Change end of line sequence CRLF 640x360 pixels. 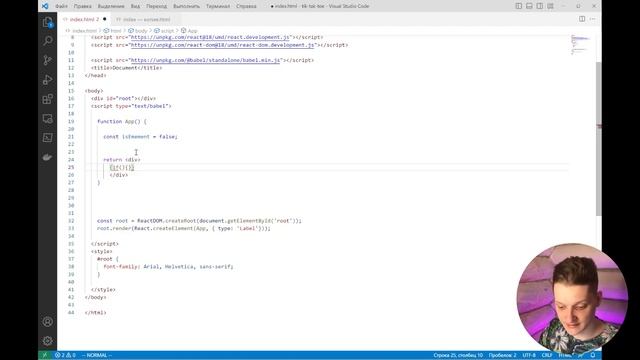click(547, 355)
